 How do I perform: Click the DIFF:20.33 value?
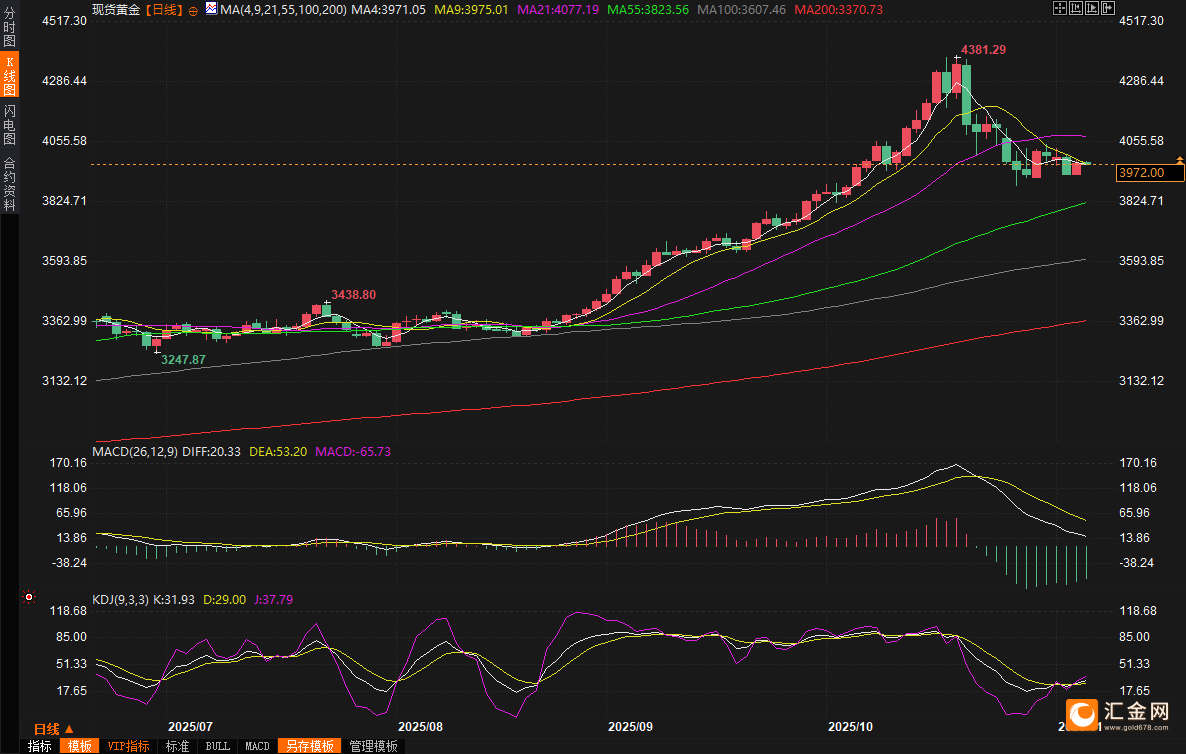[x=211, y=451]
